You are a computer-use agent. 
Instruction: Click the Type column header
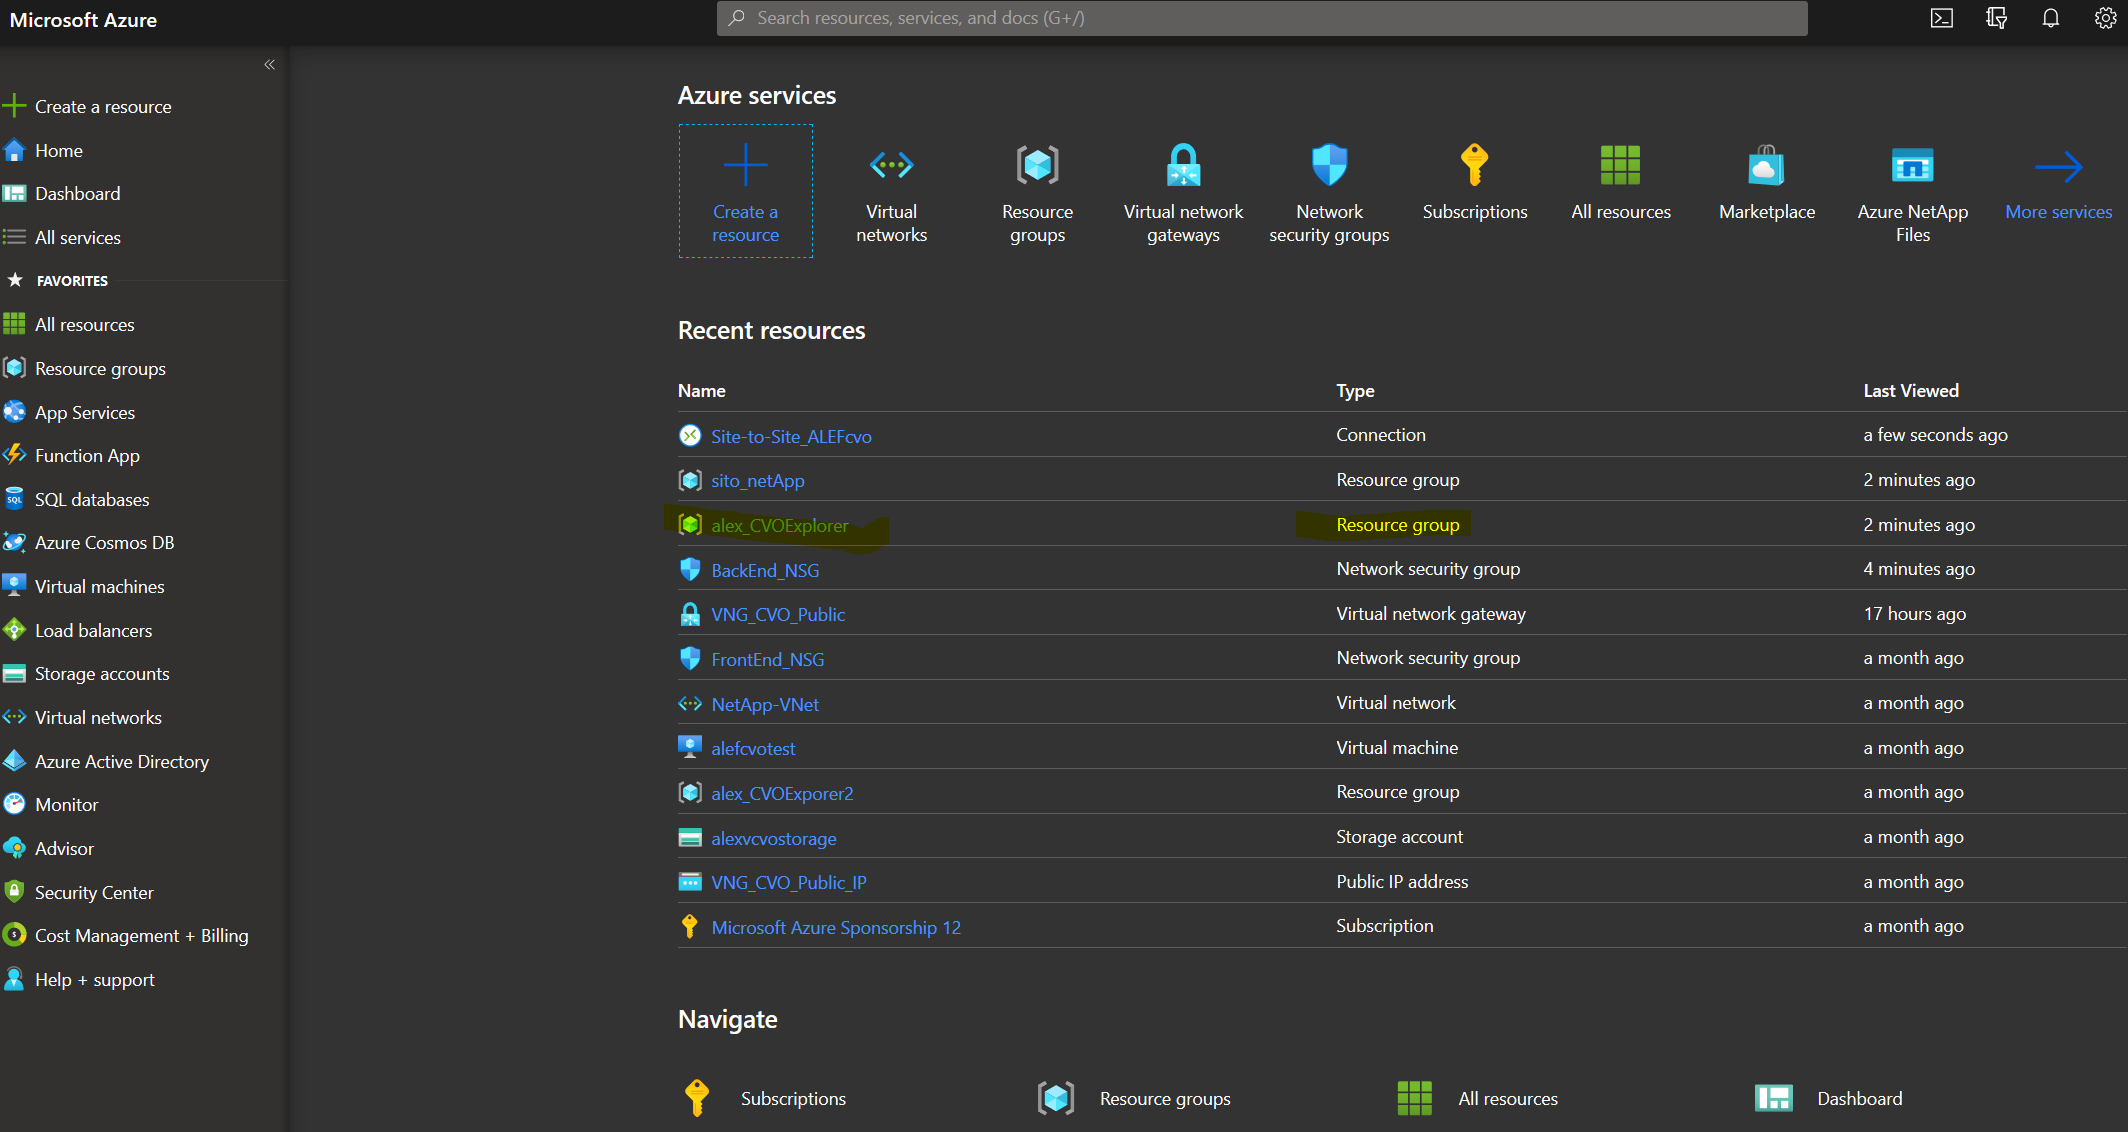(x=1355, y=391)
